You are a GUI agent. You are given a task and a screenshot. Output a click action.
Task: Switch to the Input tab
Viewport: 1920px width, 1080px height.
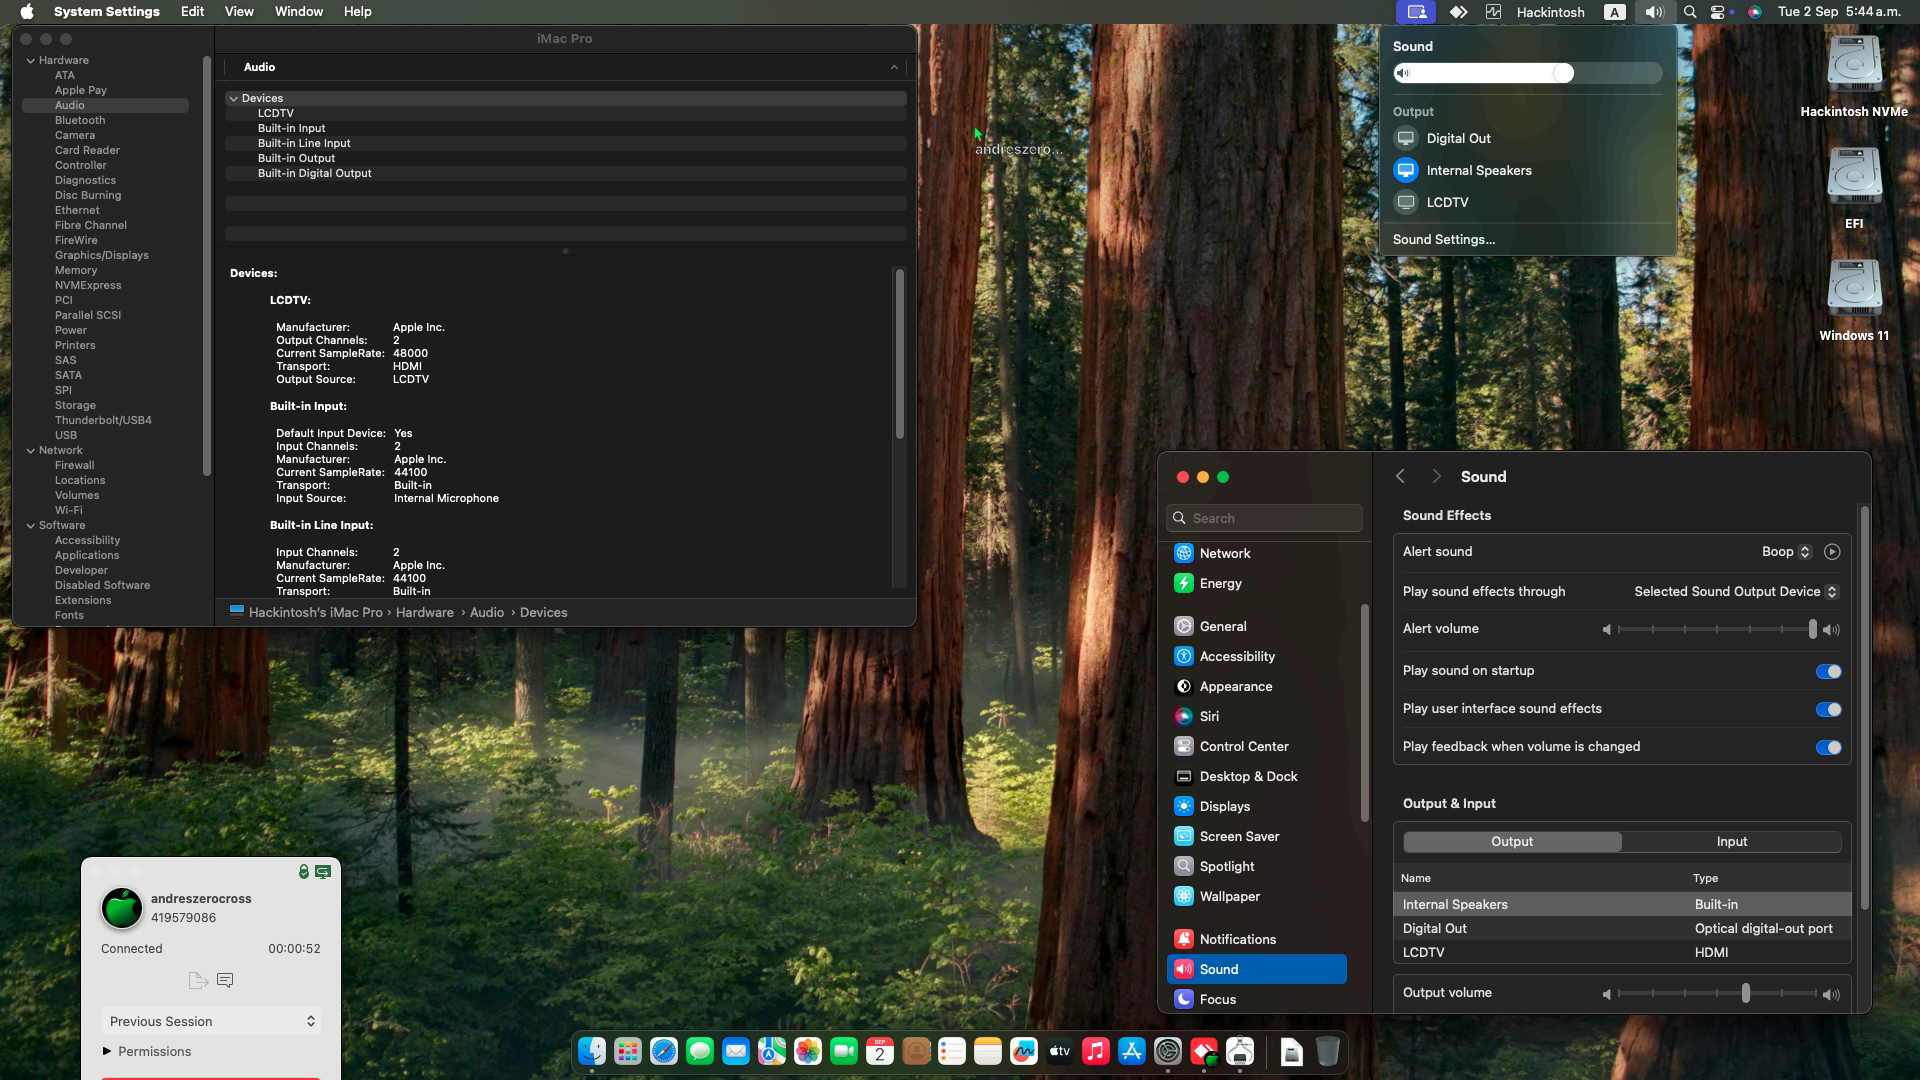[1731, 842]
